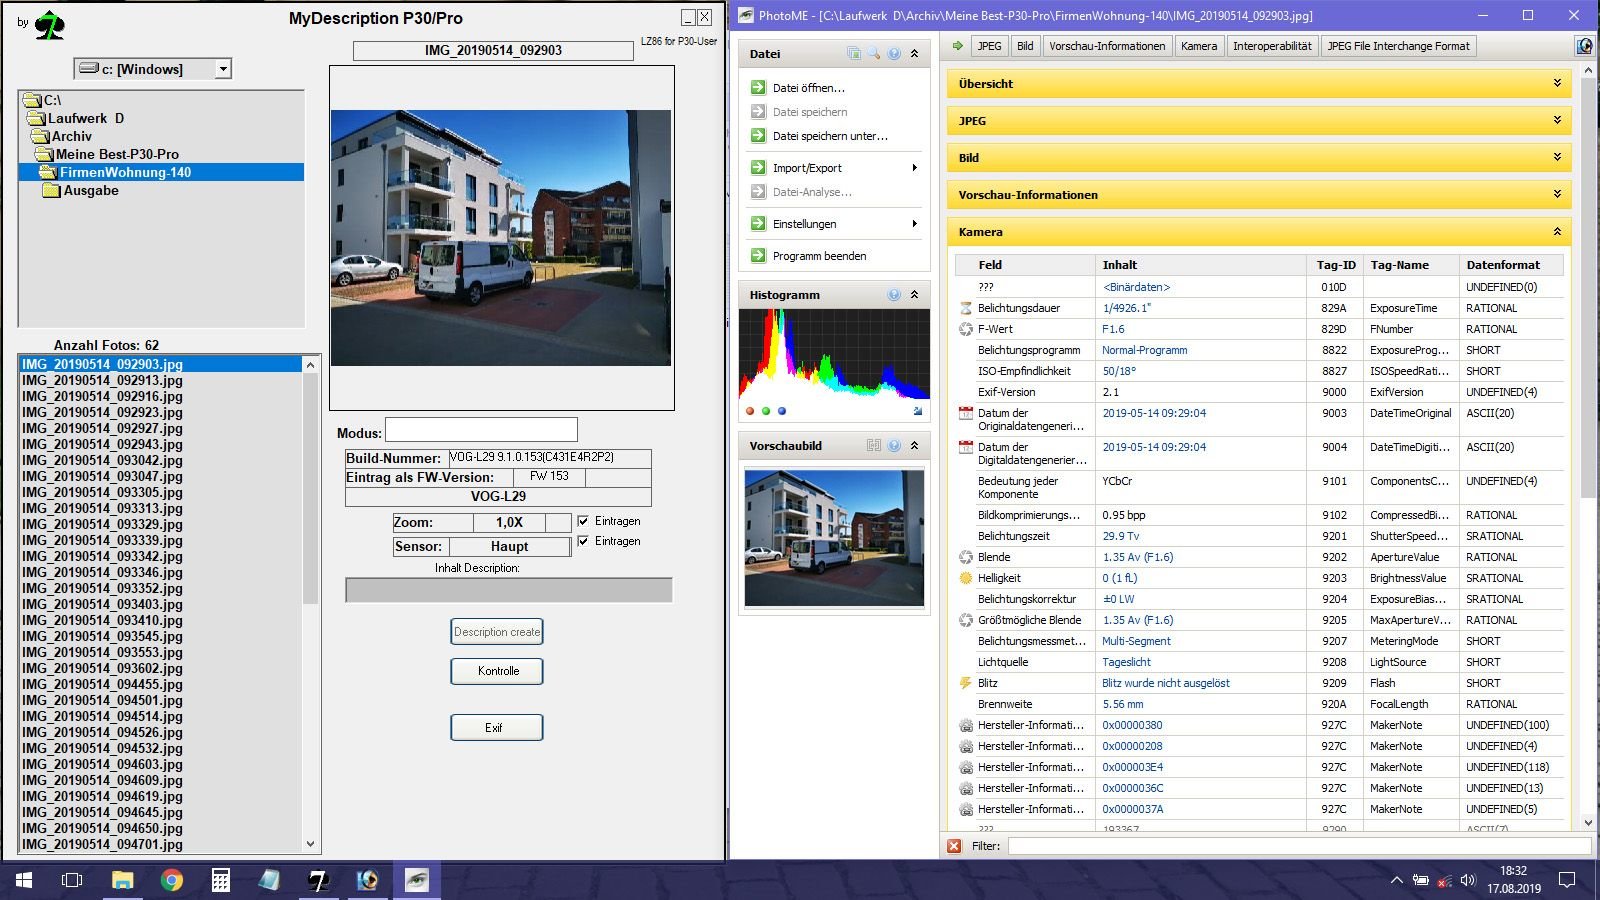1600x900 pixels.
Task: Expand the Bild section
Action: [x=1259, y=158]
